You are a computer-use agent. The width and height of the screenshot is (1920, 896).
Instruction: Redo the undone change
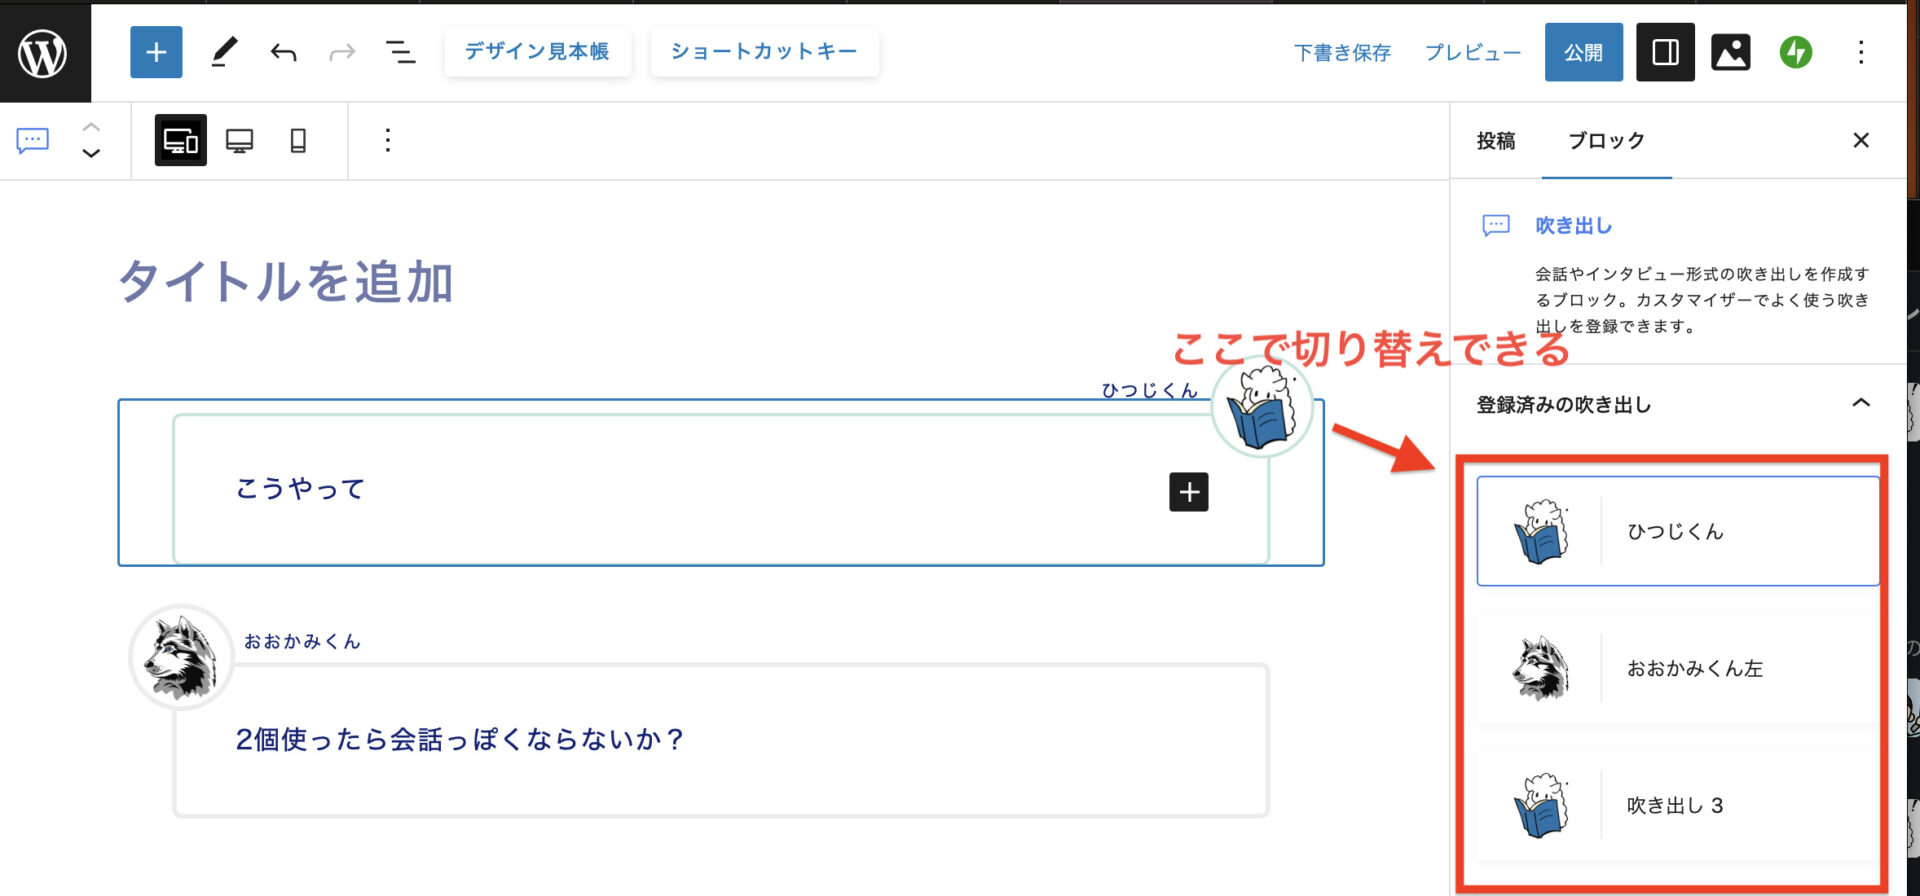pyautogui.click(x=342, y=52)
